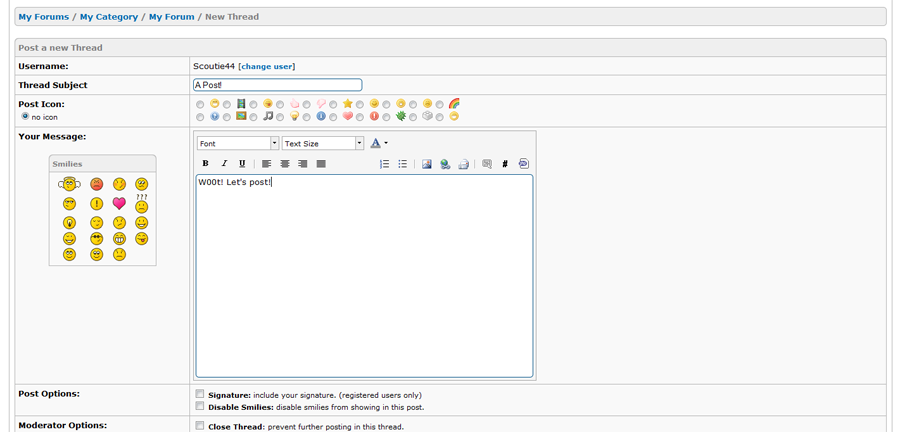Insert the sad smiley with question marks
Screen dimensions: 900x432
(142, 204)
